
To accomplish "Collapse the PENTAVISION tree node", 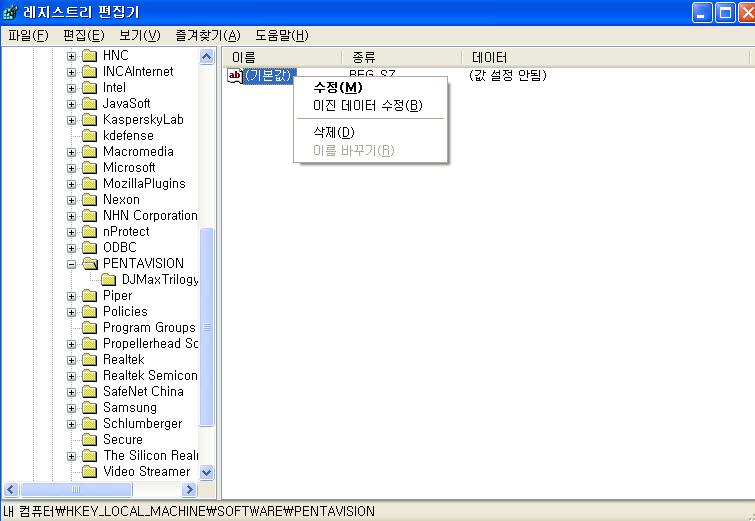I will tap(72, 264).
